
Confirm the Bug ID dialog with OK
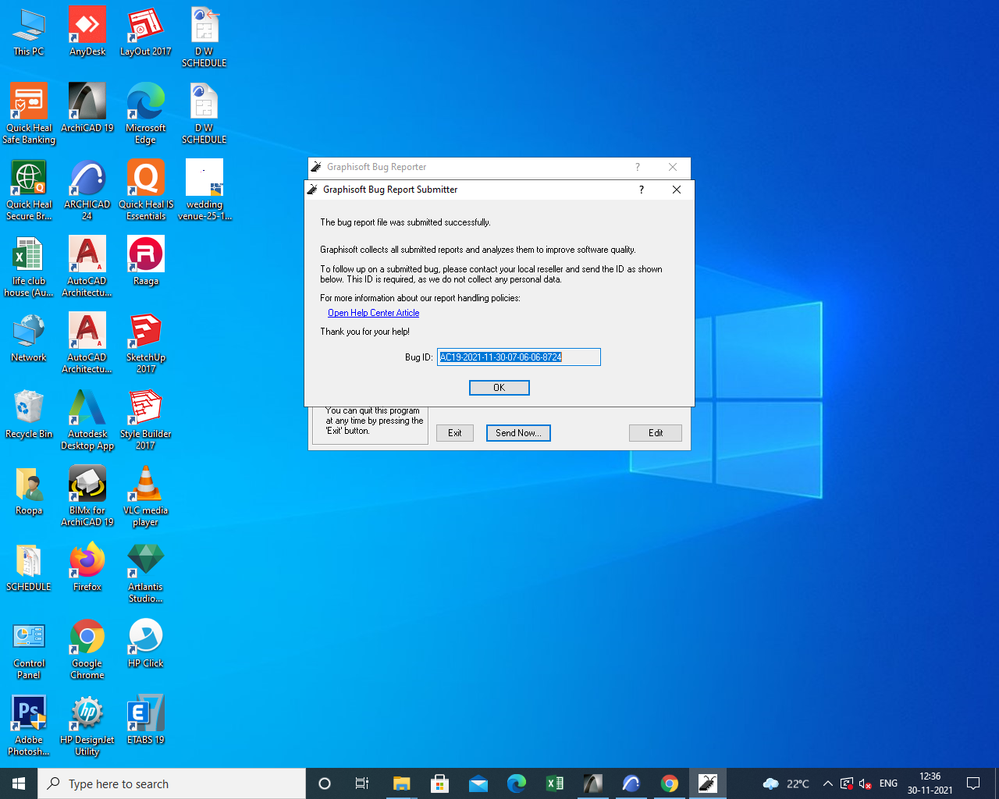[x=499, y=387]
